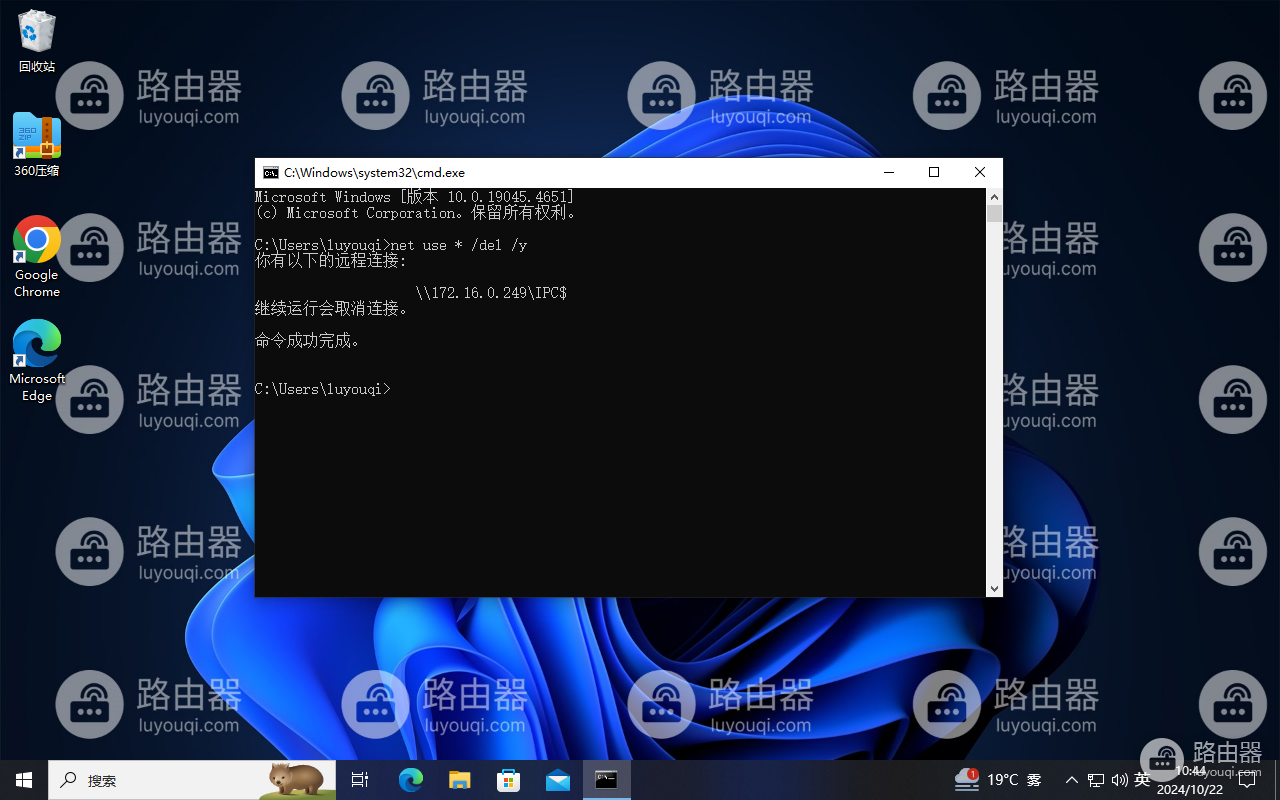The width and height of the screenshot is (1280, 800).
Task: Click the \\172.16.0.249\IPC$ text
Action: [491, 293]
